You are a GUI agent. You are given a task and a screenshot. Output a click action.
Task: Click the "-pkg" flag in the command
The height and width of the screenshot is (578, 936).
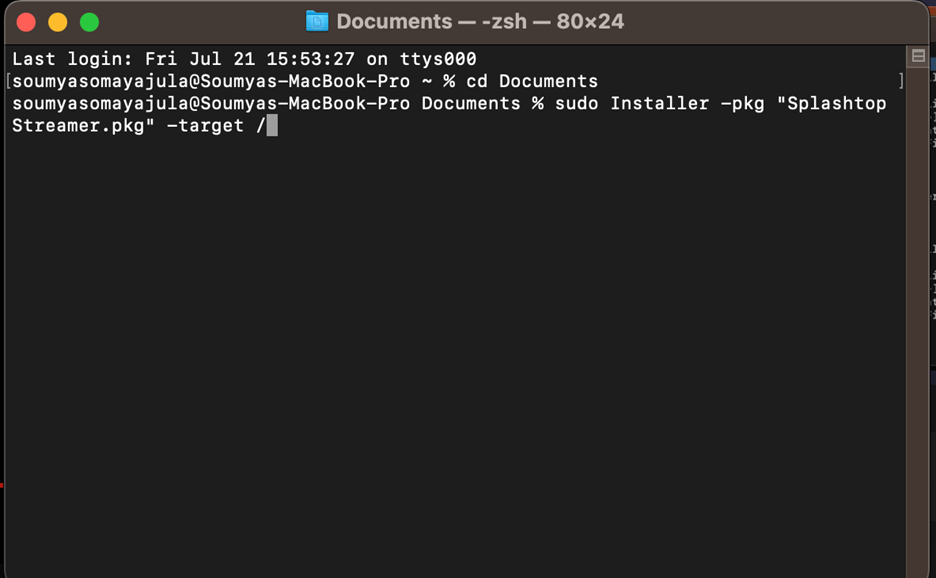coord(742,103)
